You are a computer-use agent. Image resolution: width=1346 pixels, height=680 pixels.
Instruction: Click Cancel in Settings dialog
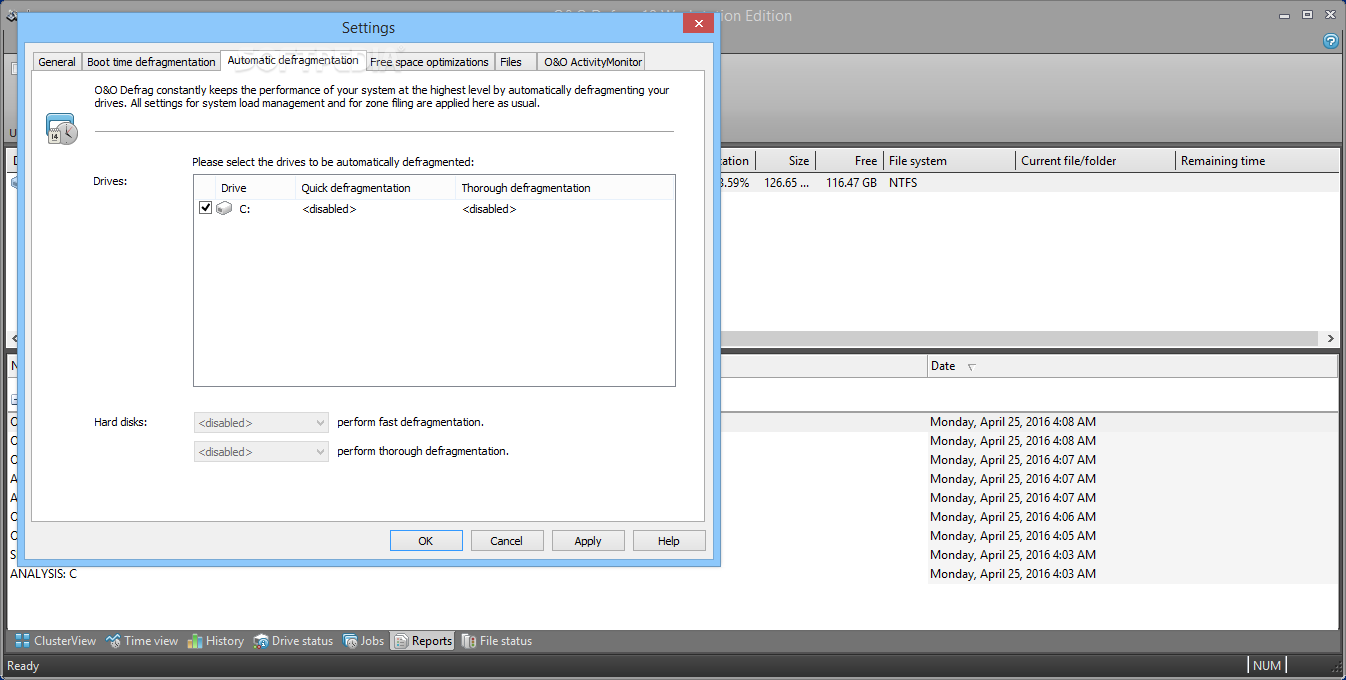pyautogui.click(x=507, y=541)
